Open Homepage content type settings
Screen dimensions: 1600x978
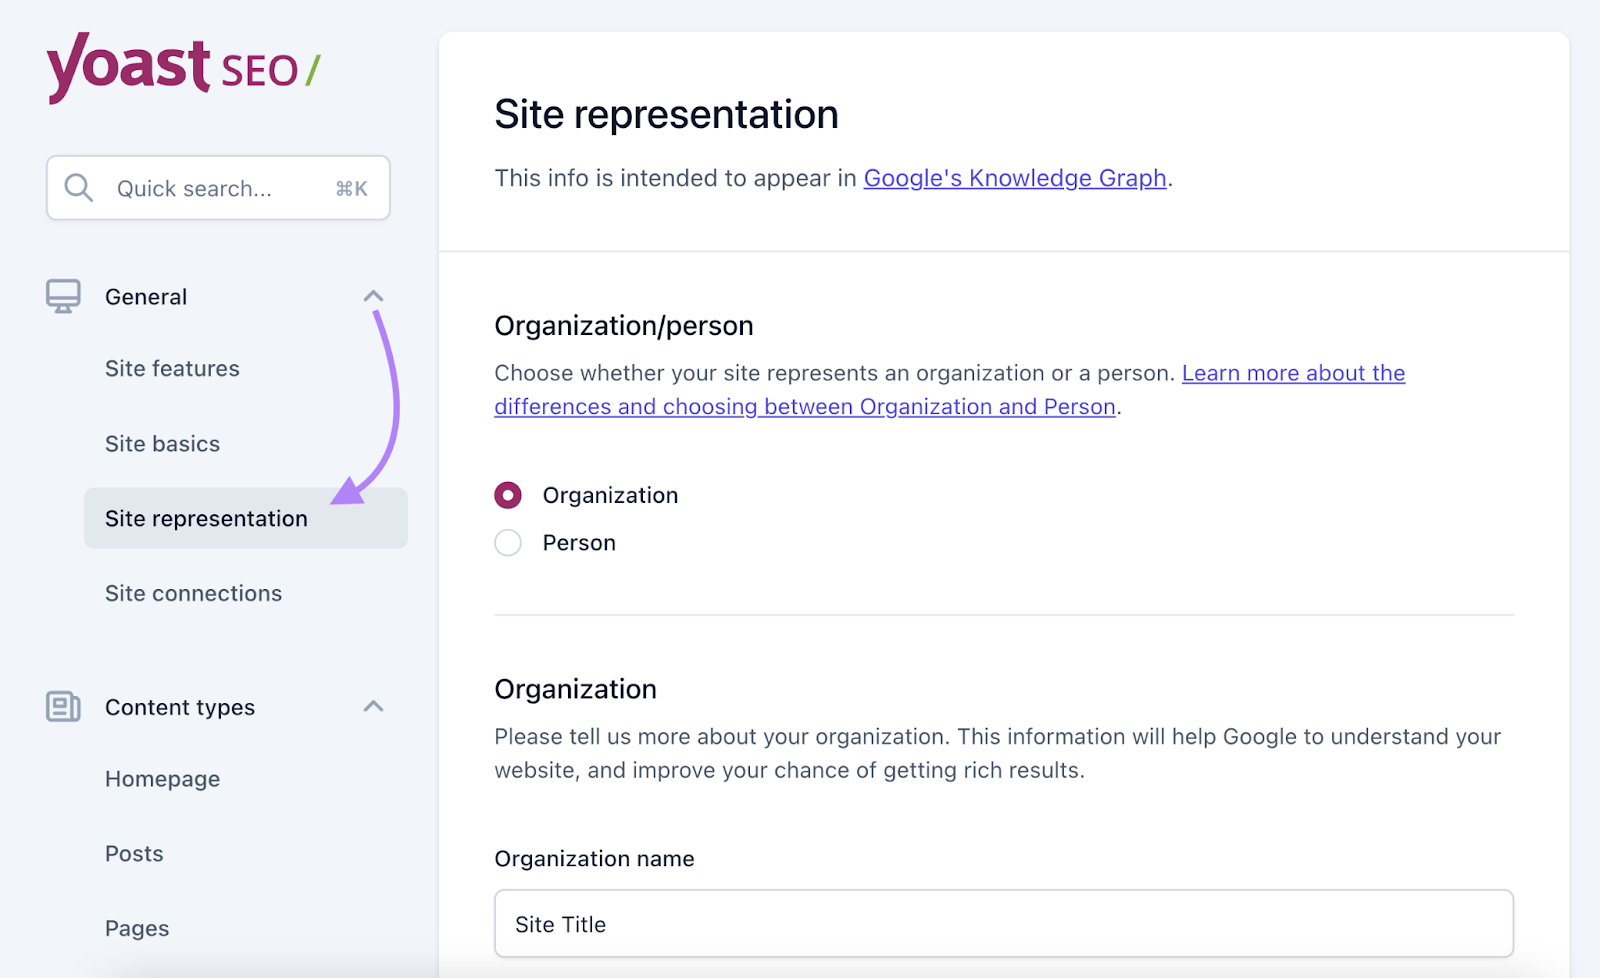[x=162, y=778]
